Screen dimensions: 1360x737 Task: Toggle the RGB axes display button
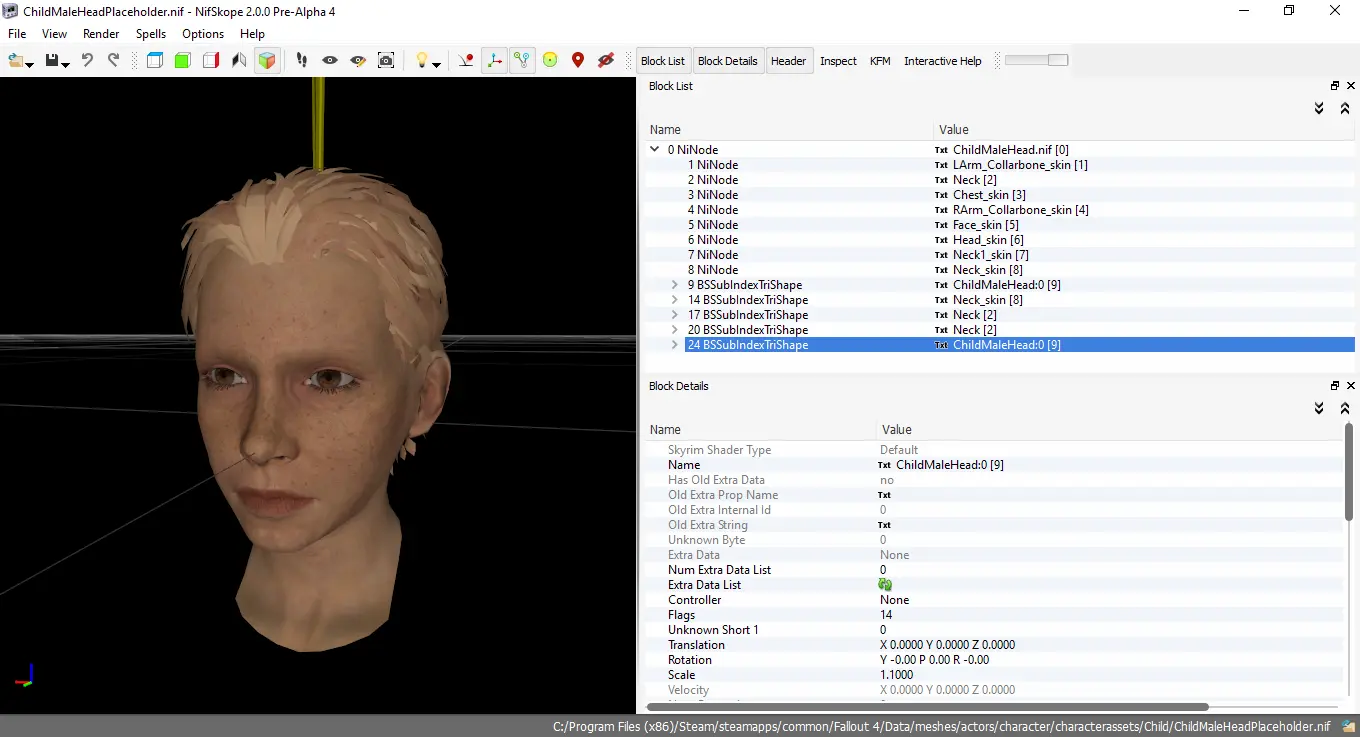point(494,61)
